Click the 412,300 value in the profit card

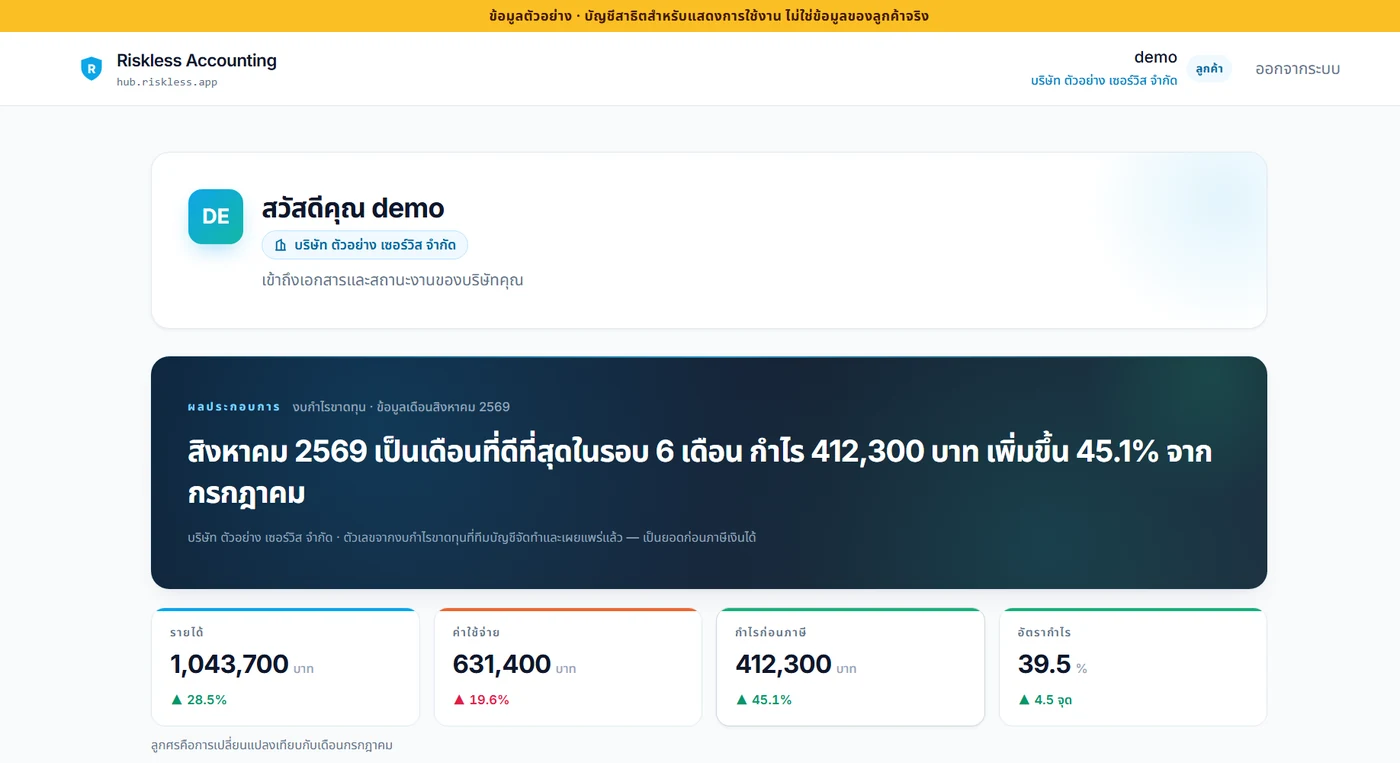784,664
